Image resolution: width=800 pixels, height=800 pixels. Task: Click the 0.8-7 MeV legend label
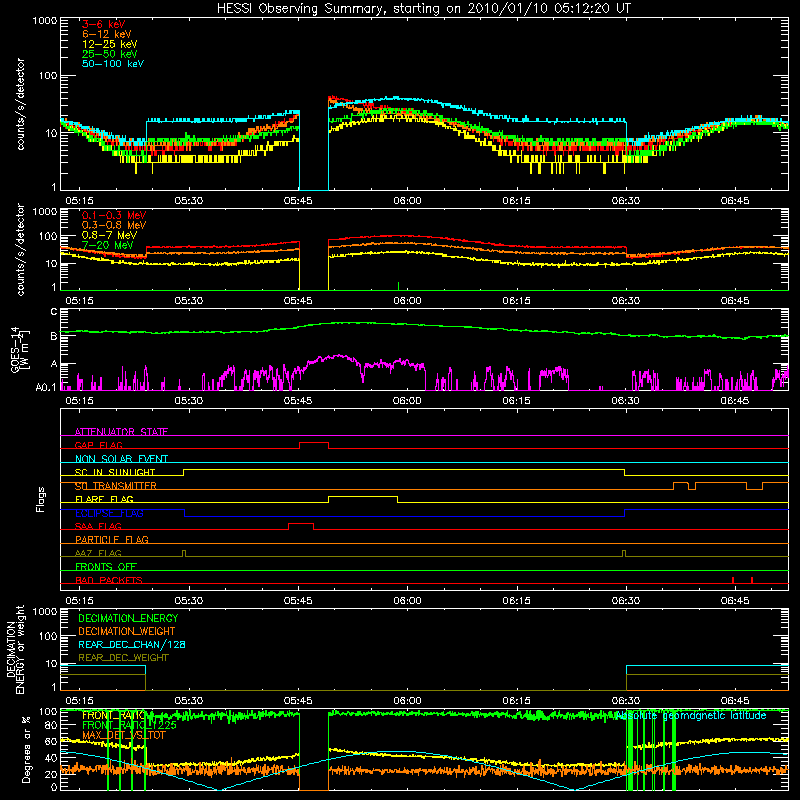coord(109,235)
